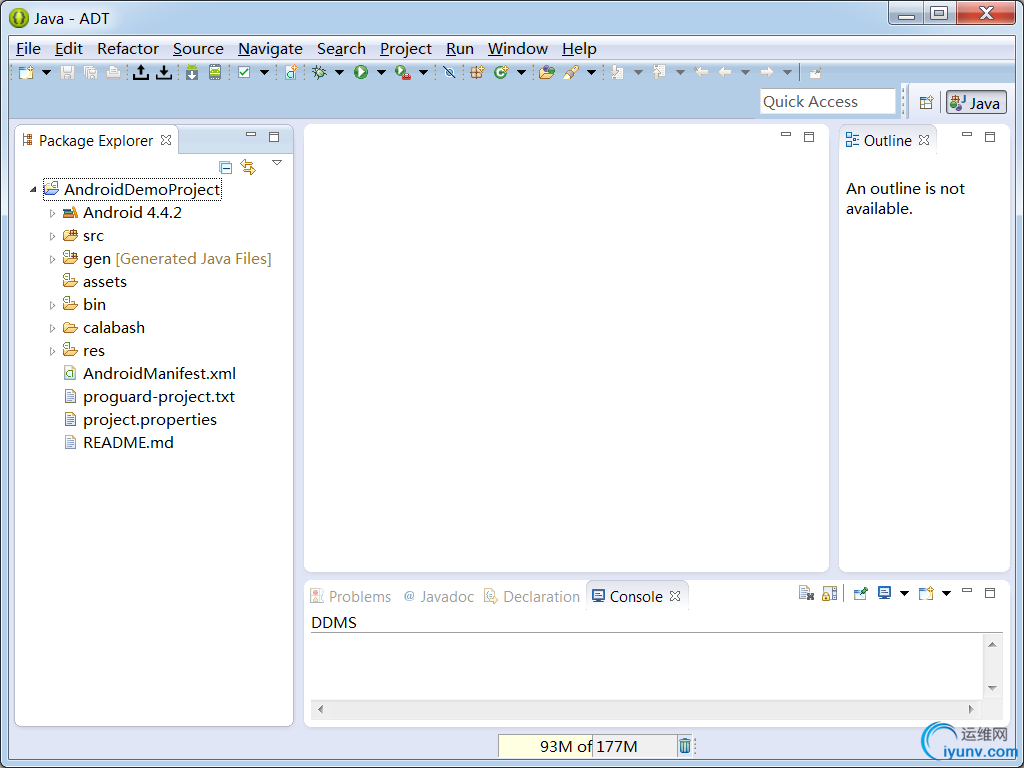Screen dimensions: 1024x768
Task: Toggle the Skip All Breakpoints icon
Action: [449, 72]
